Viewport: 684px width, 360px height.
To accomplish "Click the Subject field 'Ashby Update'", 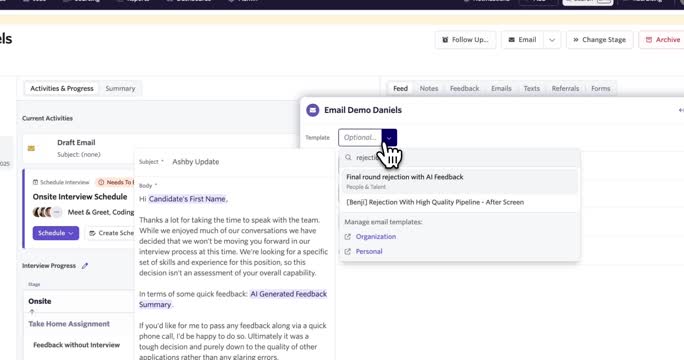I will (195, 161).
